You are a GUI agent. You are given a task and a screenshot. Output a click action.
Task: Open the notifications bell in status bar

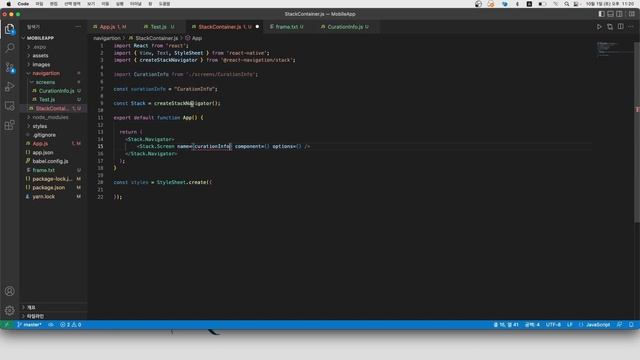pyautogui.click(x=631, y=324)
